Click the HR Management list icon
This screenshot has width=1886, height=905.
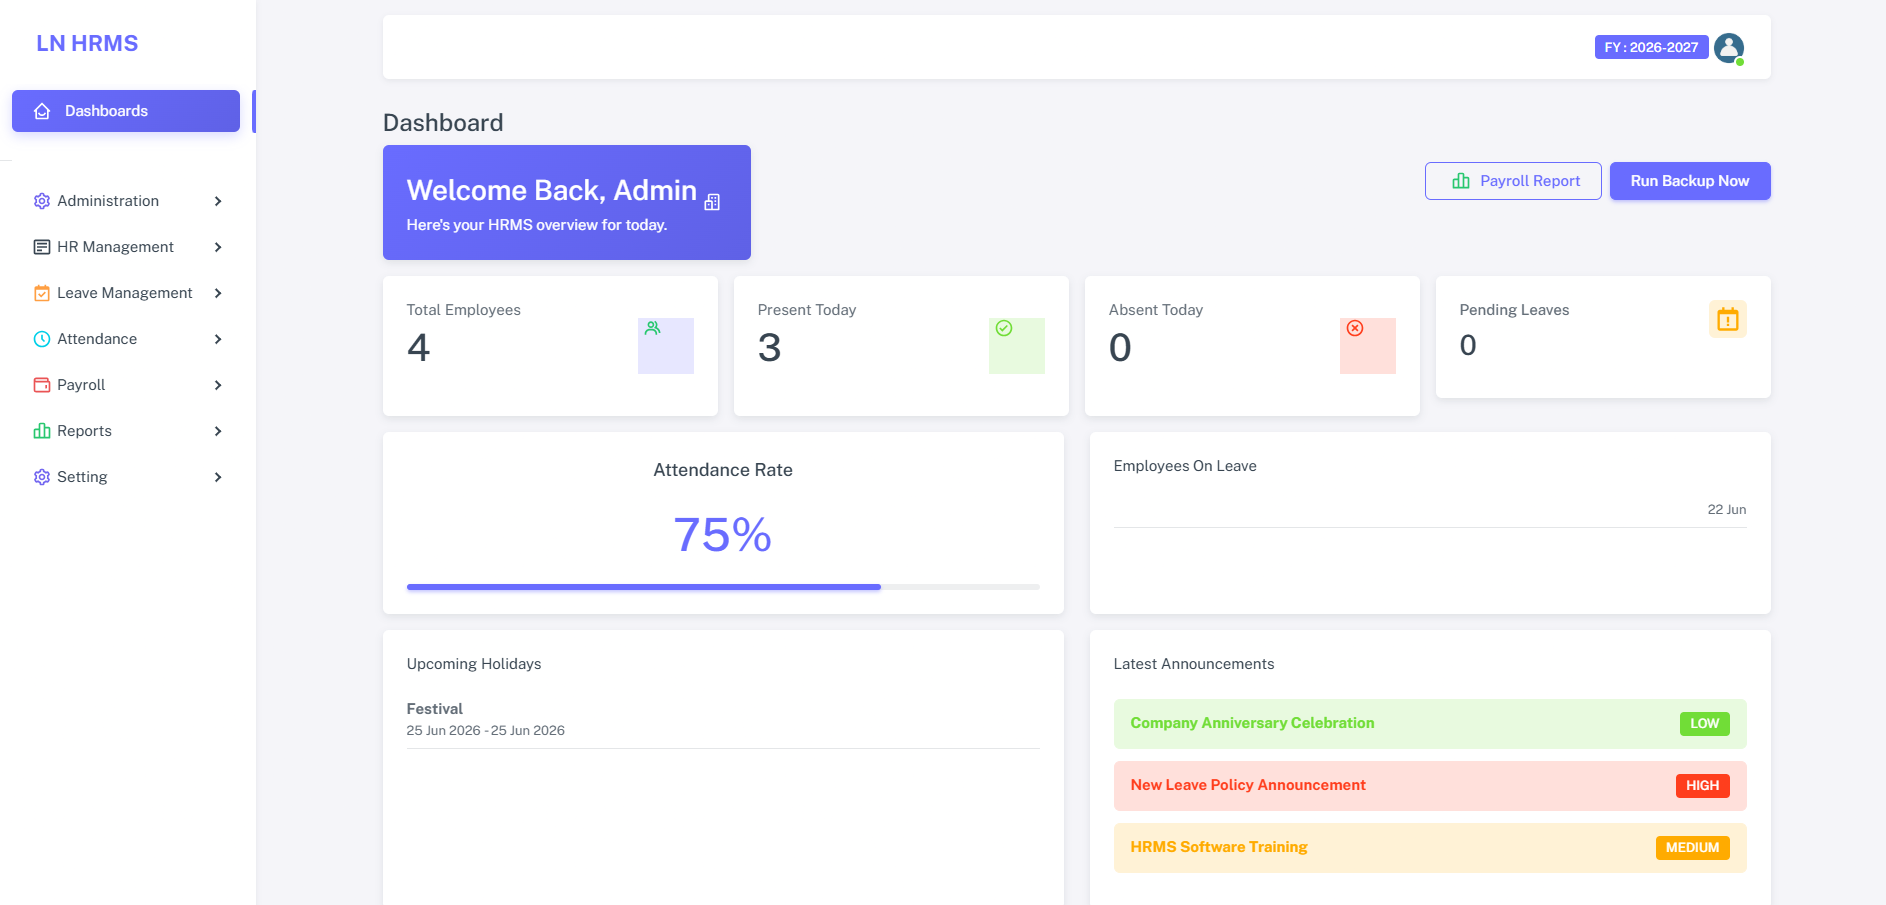point(42,247)
